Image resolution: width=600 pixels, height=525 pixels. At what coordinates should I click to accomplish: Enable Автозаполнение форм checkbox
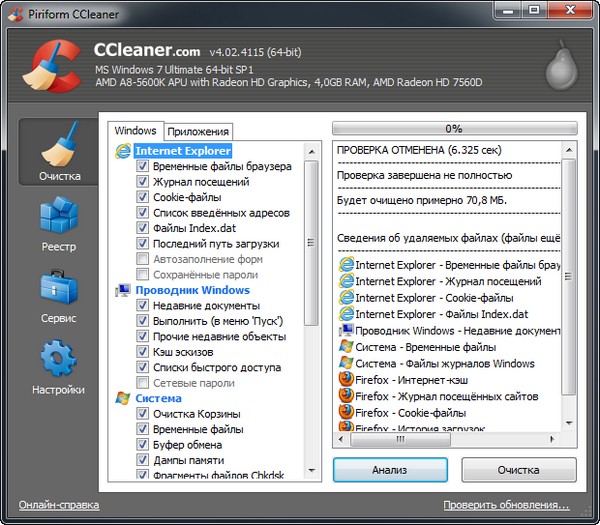click(142, 259)
